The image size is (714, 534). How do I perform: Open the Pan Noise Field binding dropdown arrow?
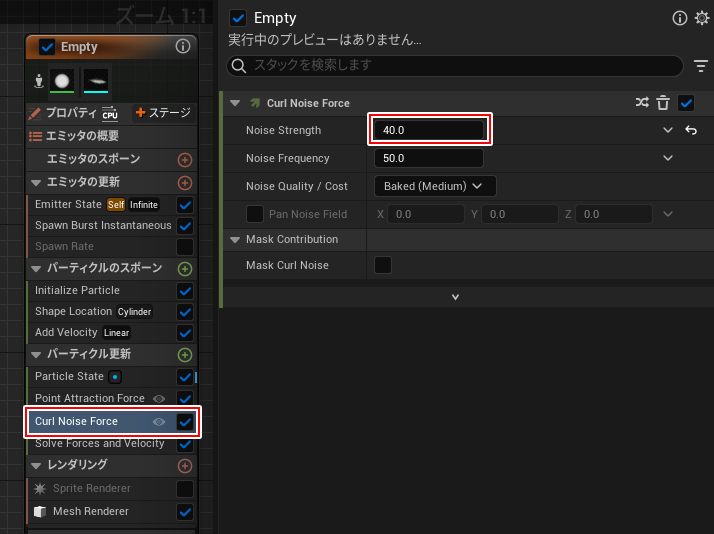(x=668, y=214)
